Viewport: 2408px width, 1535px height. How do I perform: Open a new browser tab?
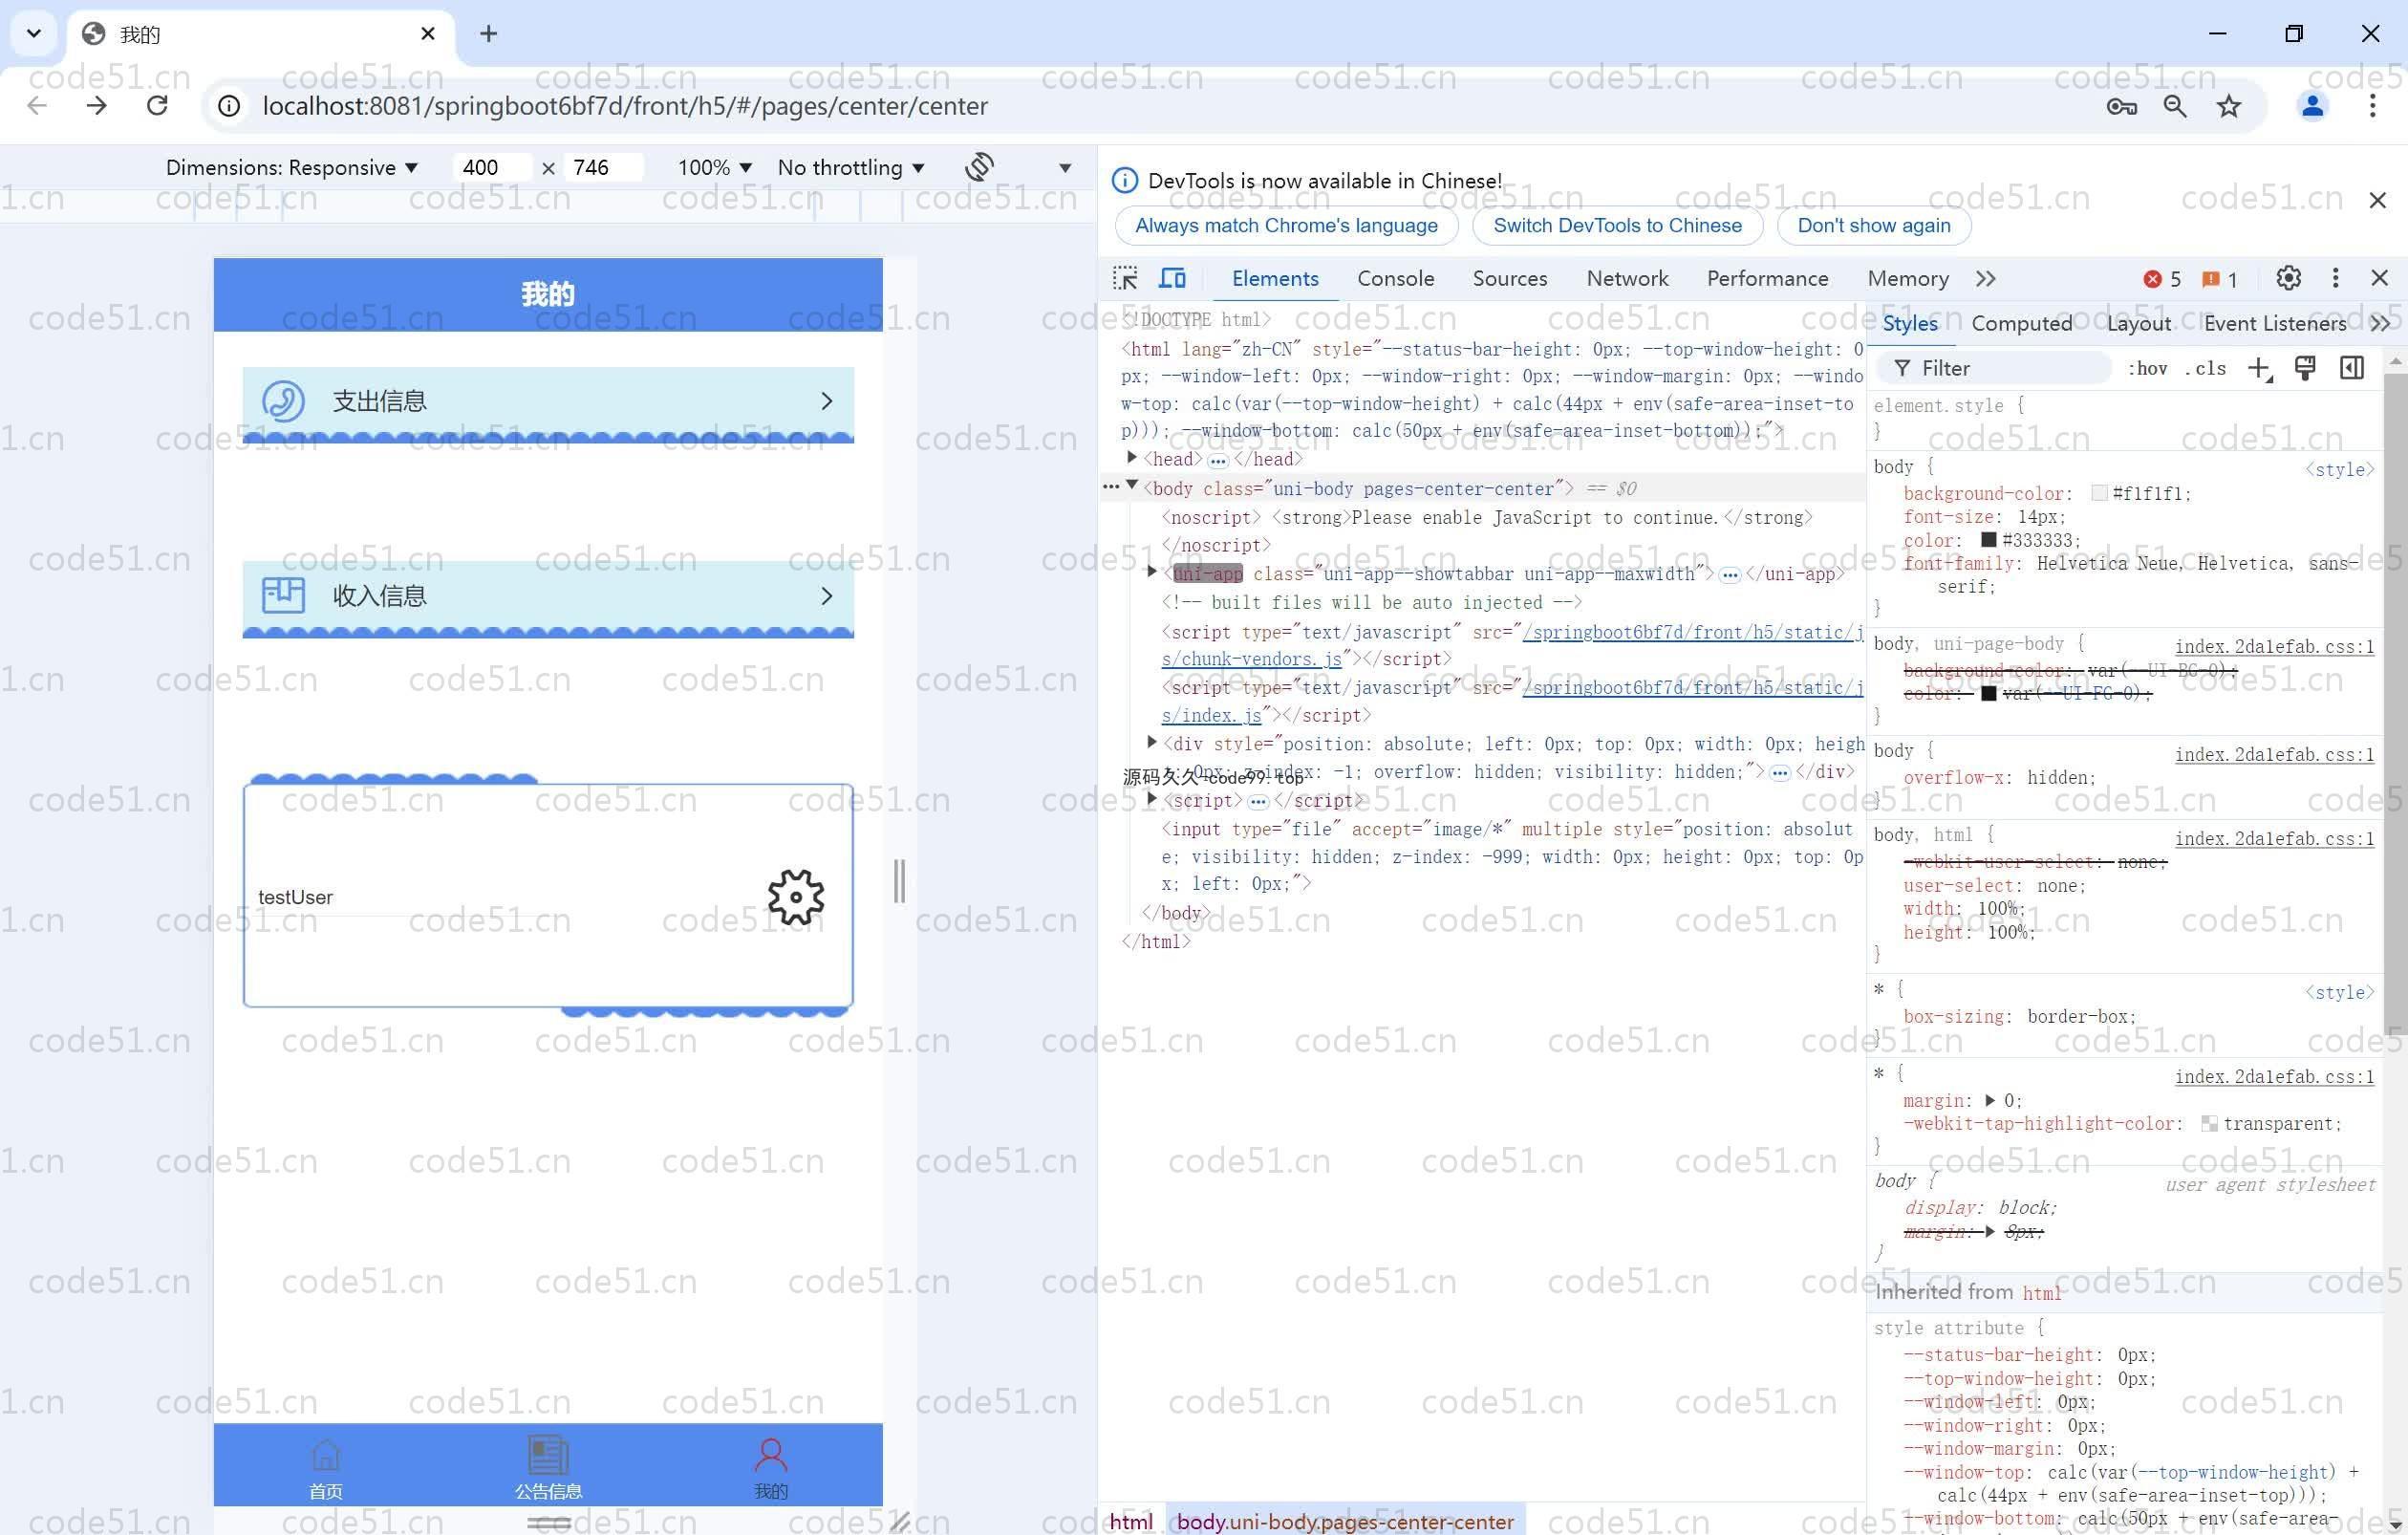(x=488, y=34)
